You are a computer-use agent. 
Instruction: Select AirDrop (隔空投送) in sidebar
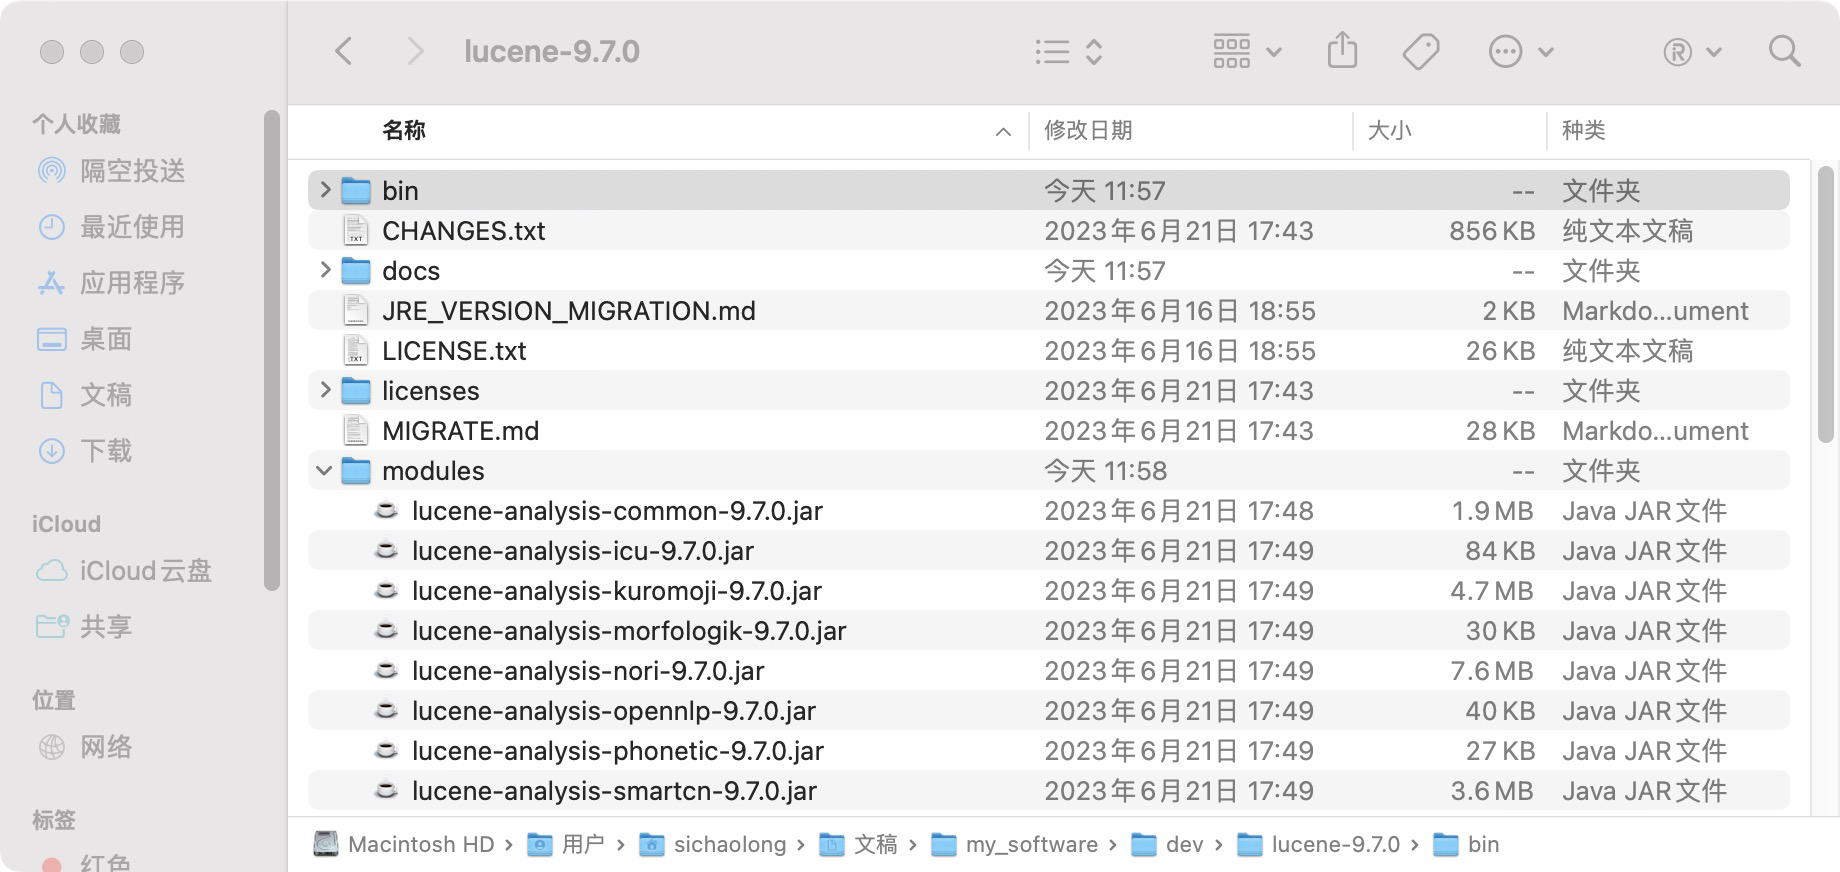click(111, 171)
